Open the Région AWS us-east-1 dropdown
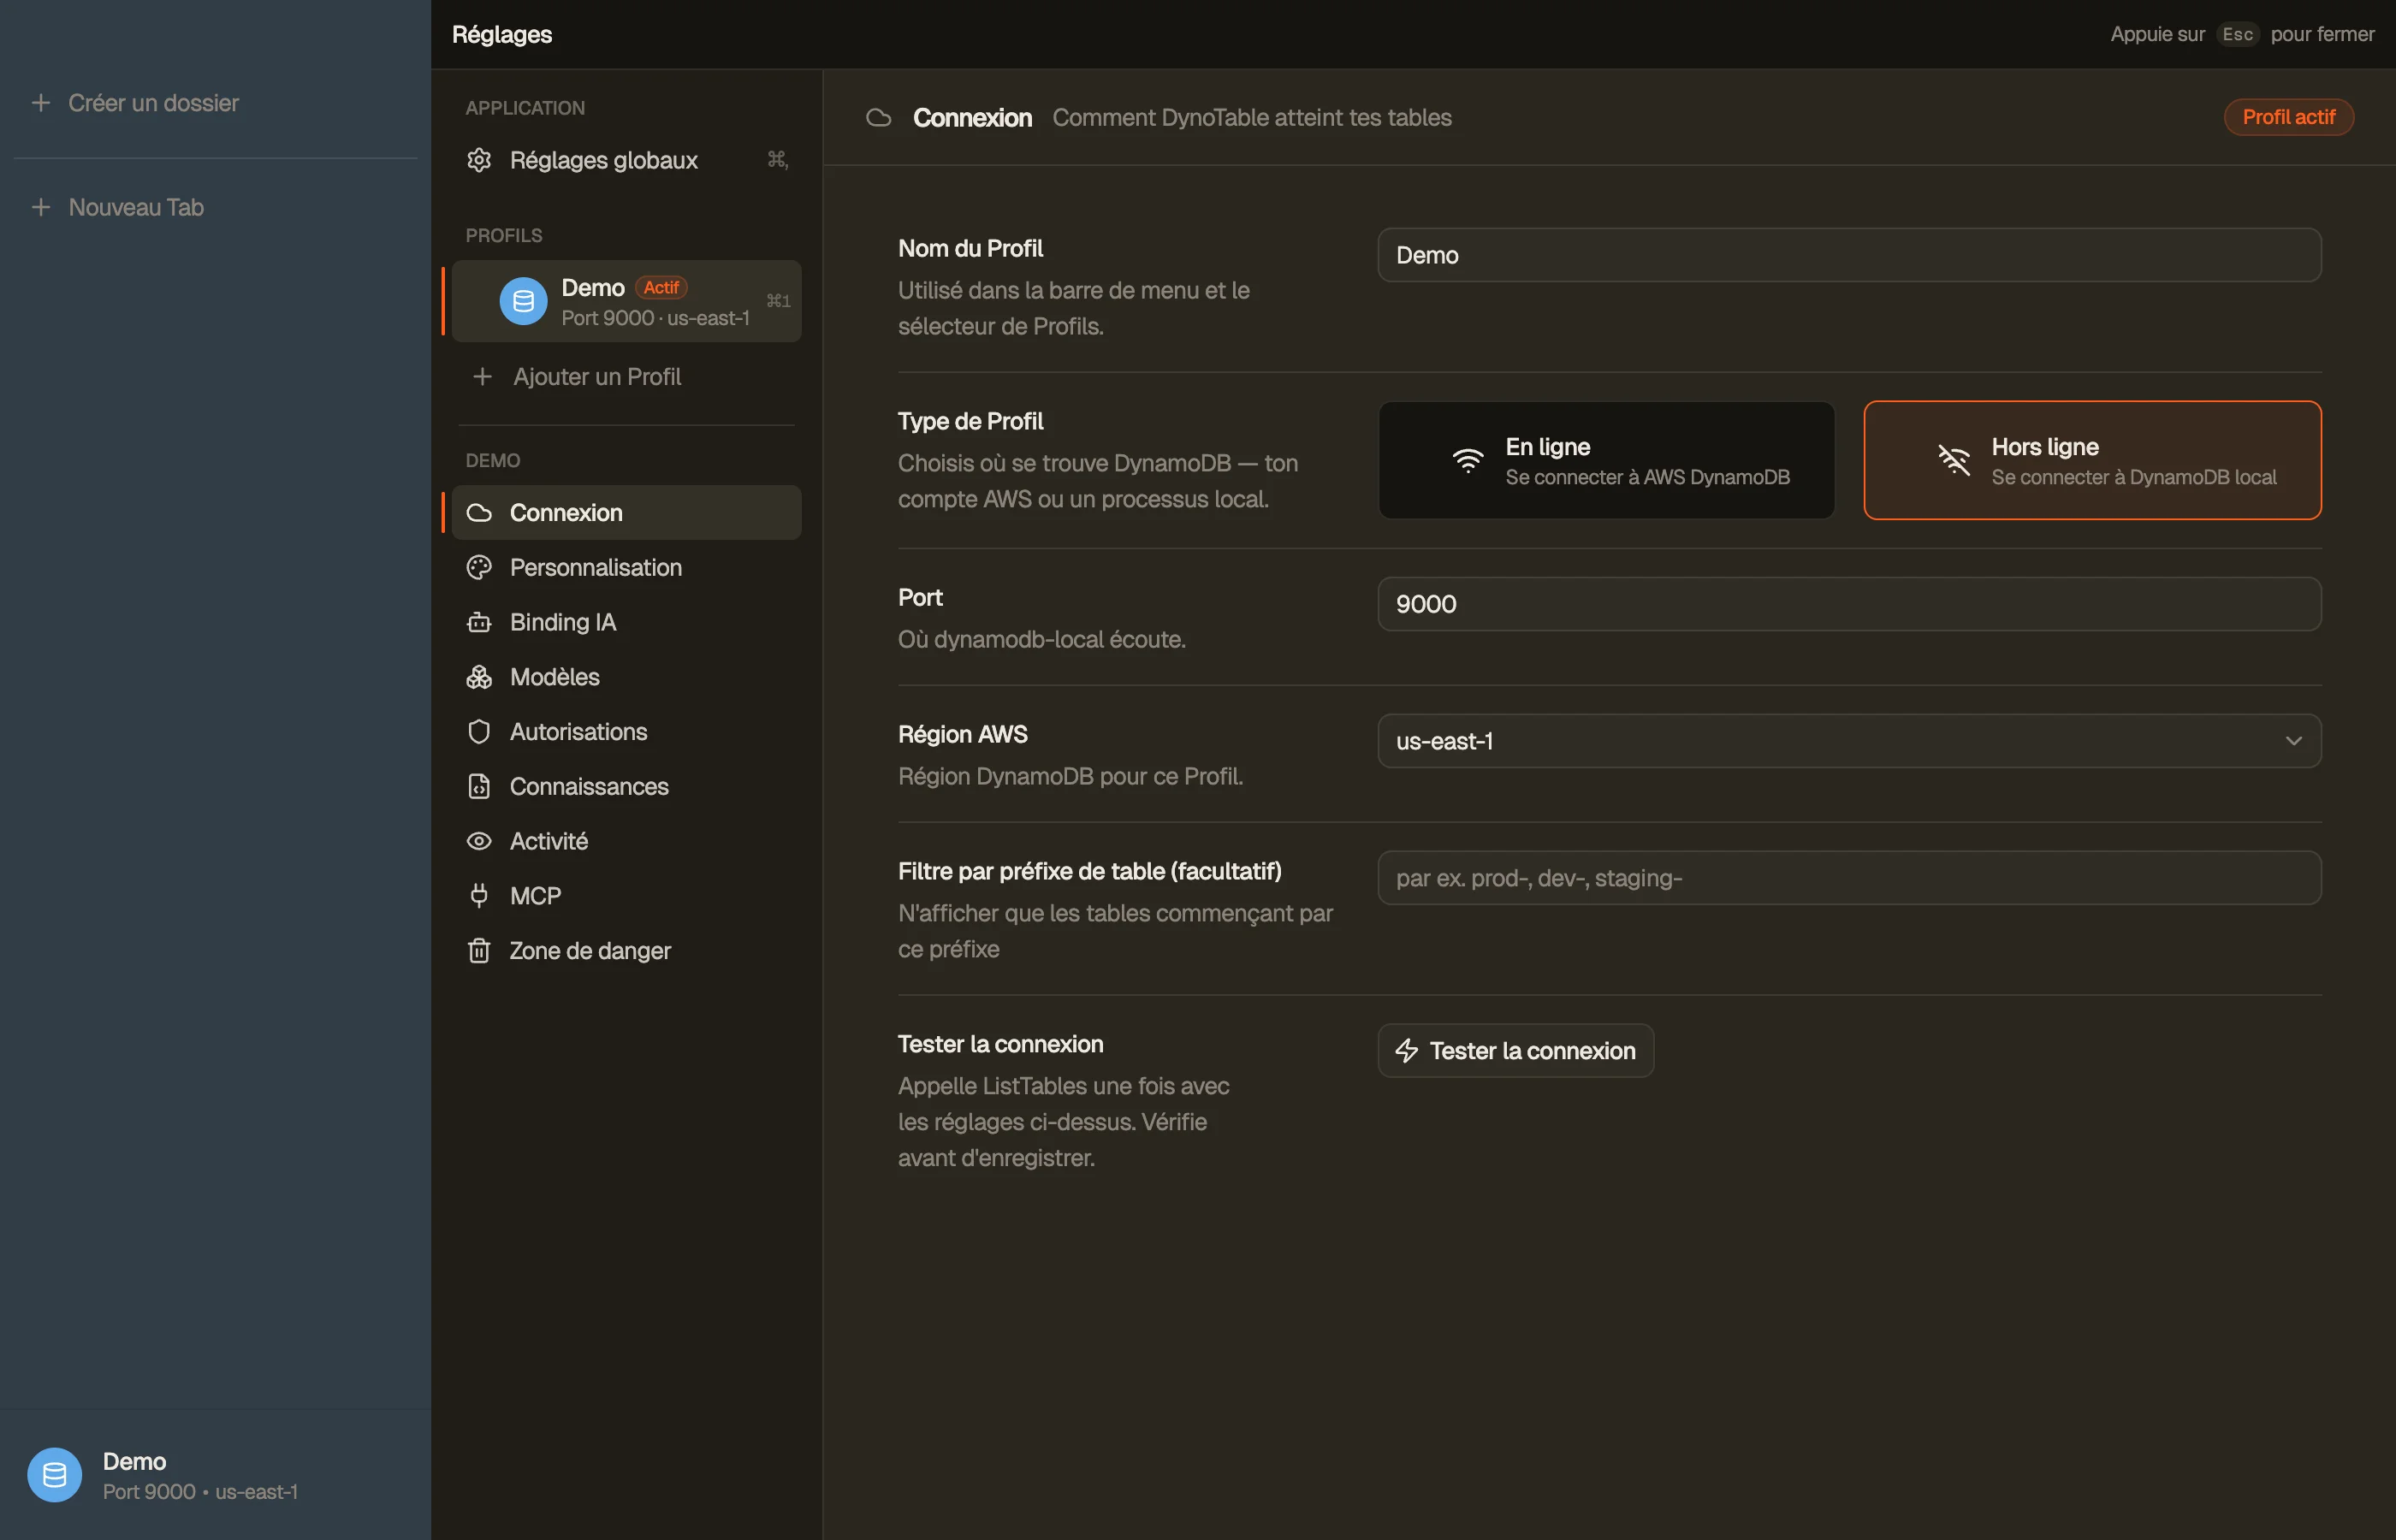Screen dimensions: 2396x1540 pos(1849,741)
